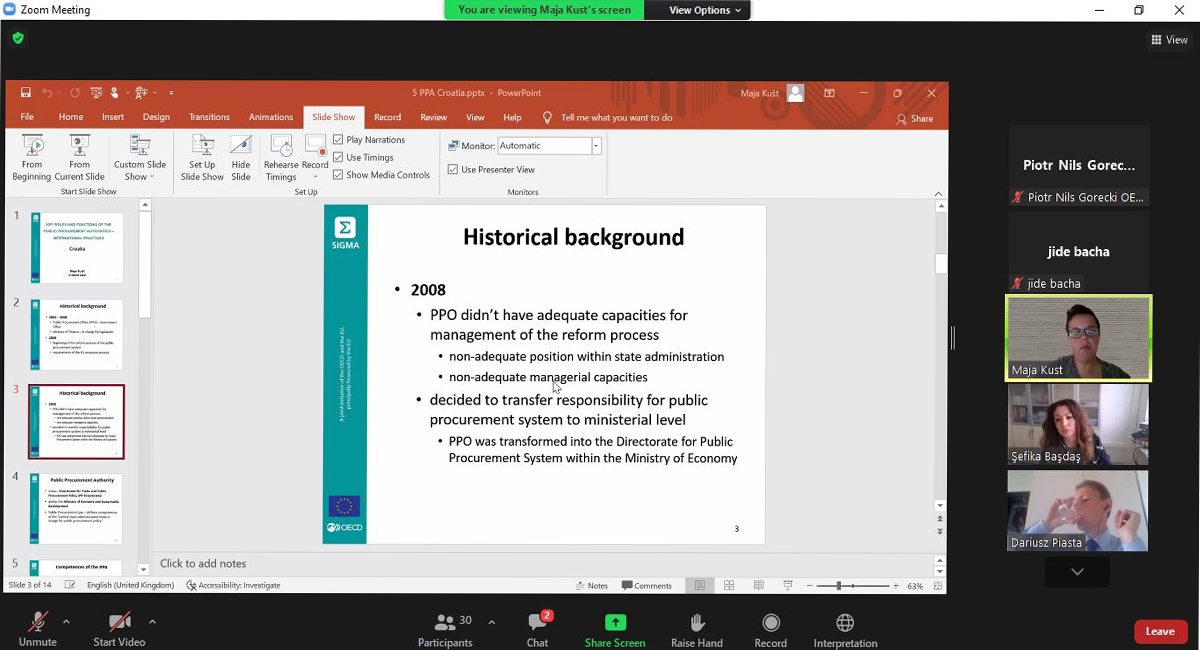Viewport: 1200px width, 650px height.
Task: Click English (United Kingdom) language status
Action: [130, 586]
